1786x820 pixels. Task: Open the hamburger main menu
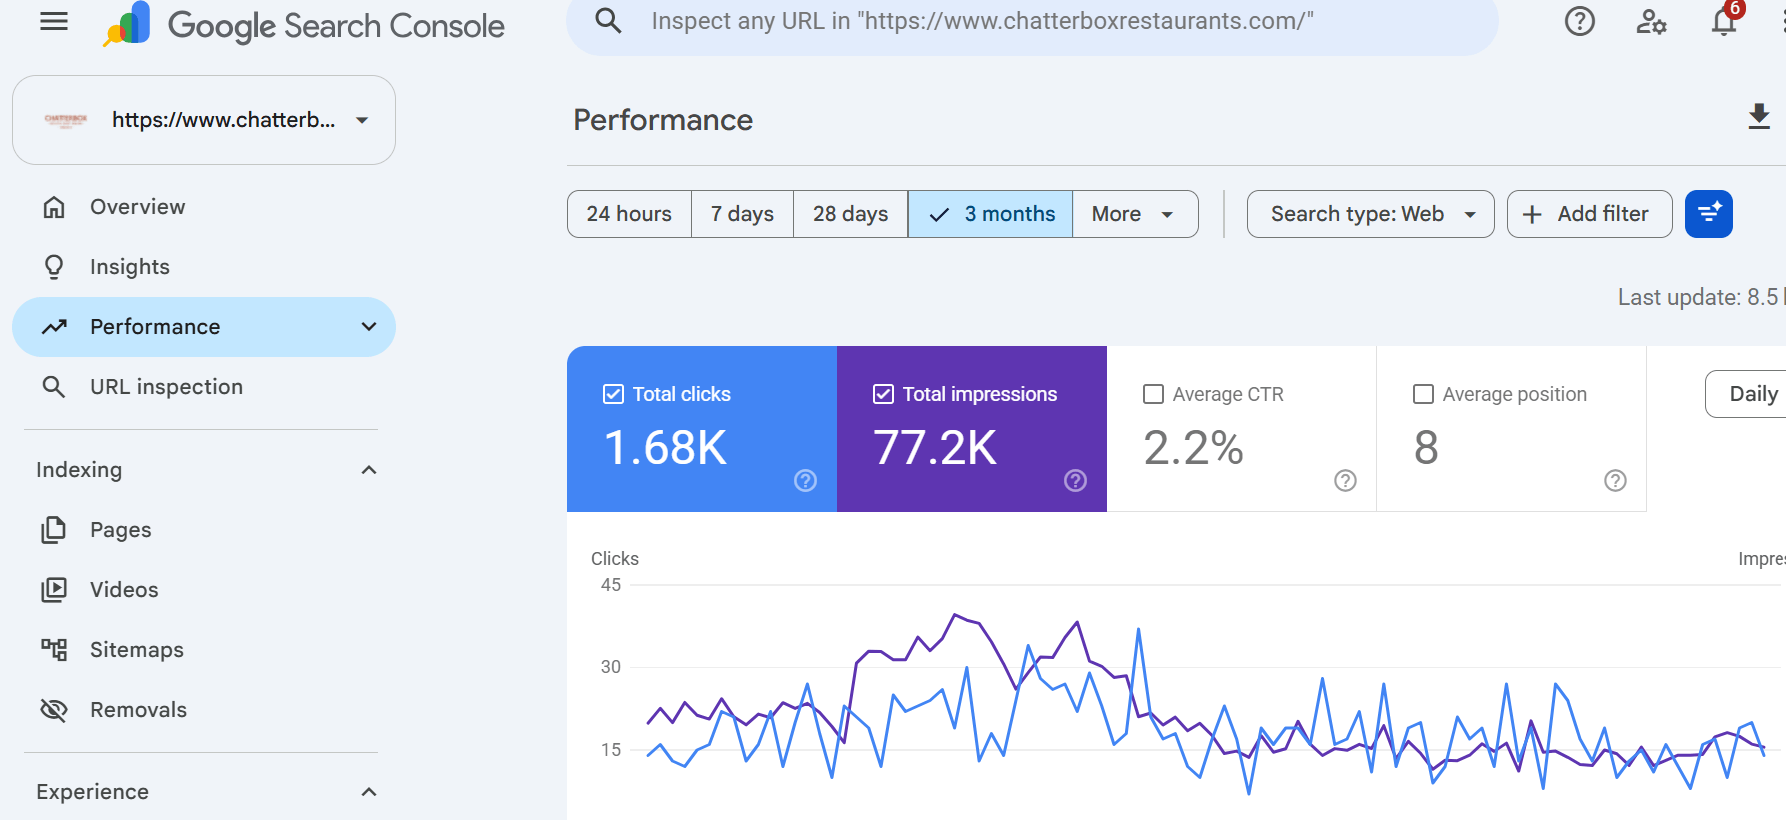pyautogui.click(x=54, y=22)
